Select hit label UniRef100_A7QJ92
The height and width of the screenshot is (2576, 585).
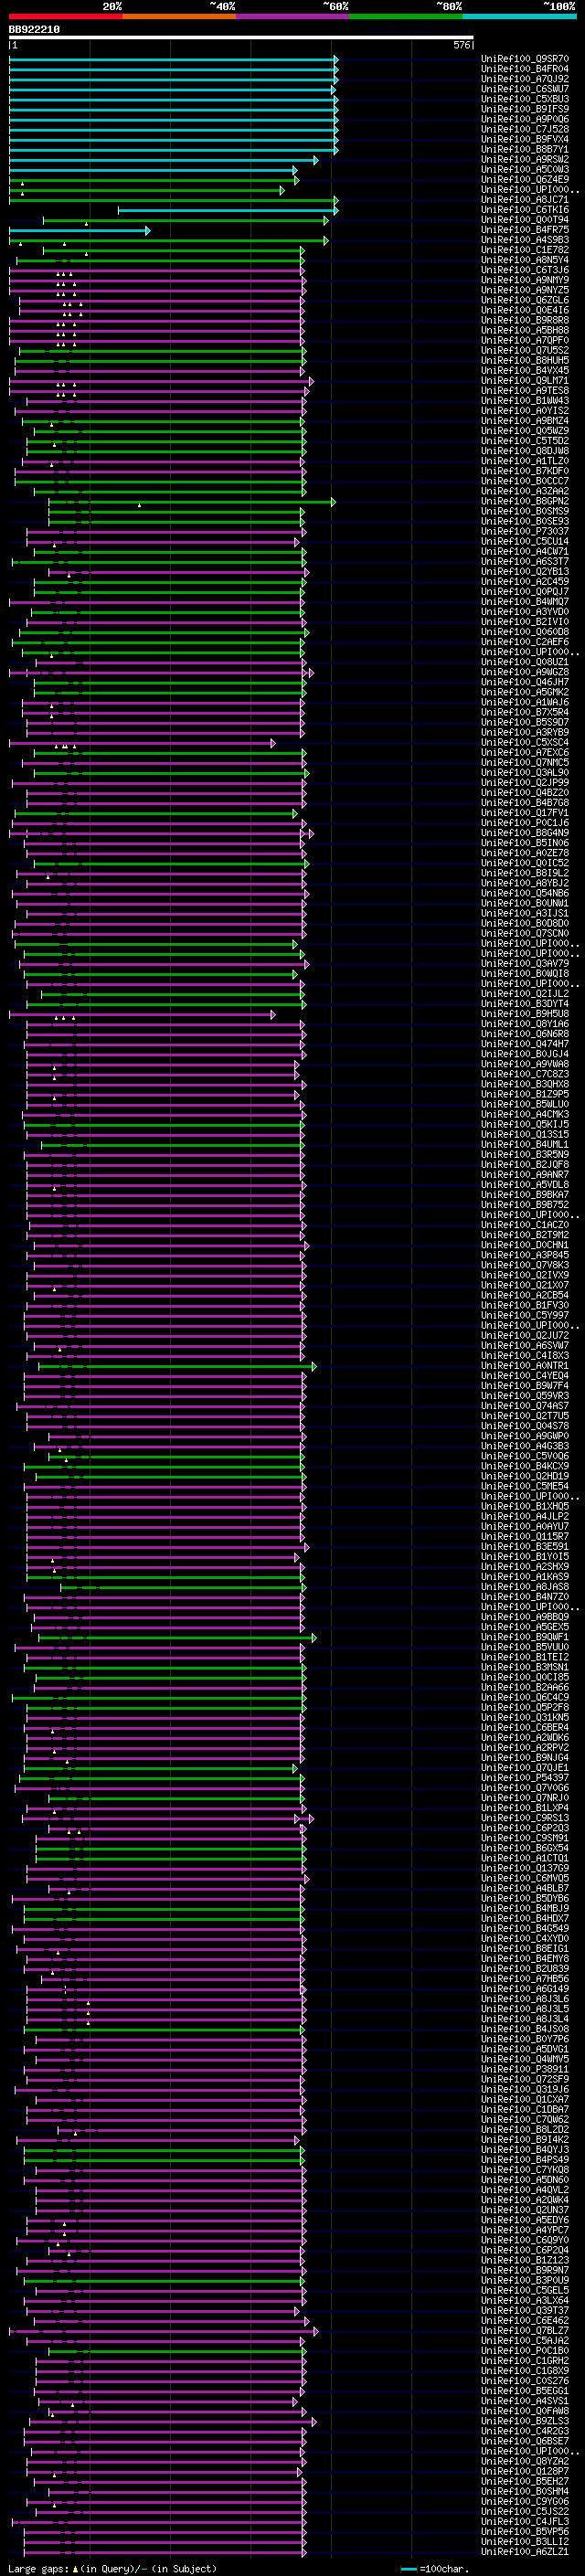point(525,79)
